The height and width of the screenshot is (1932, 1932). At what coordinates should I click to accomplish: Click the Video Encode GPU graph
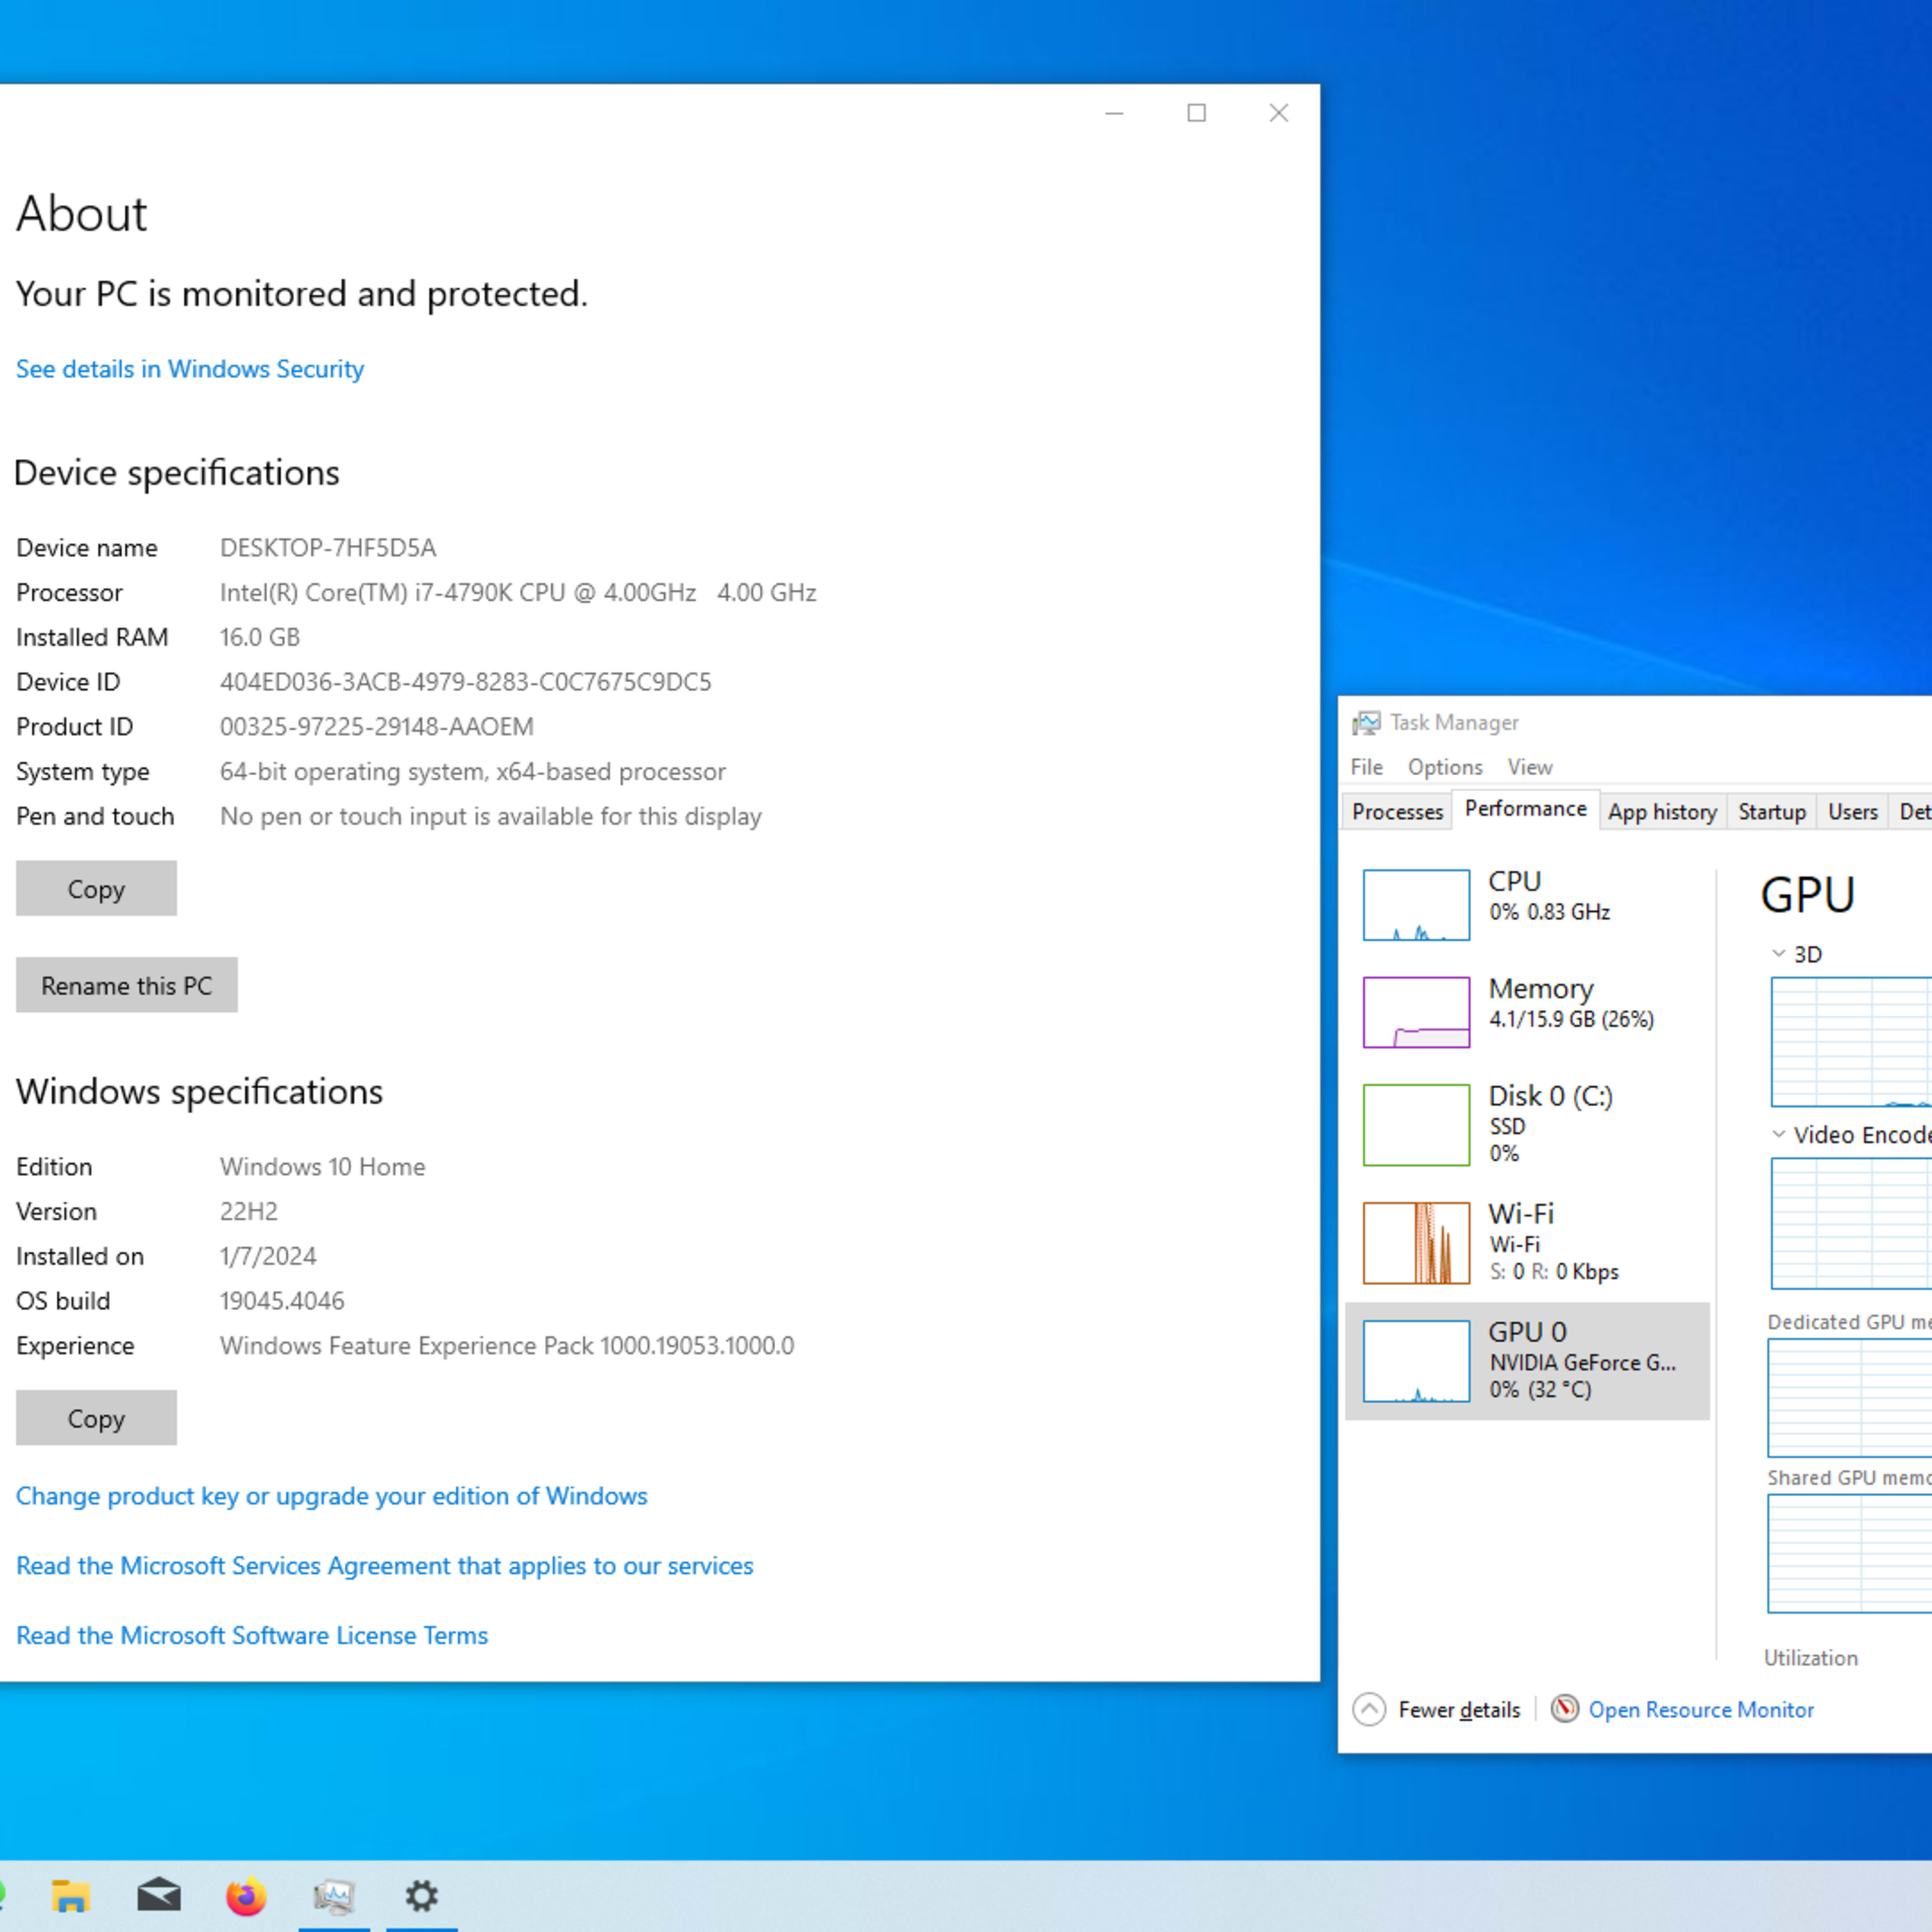click(1851, 1223)
